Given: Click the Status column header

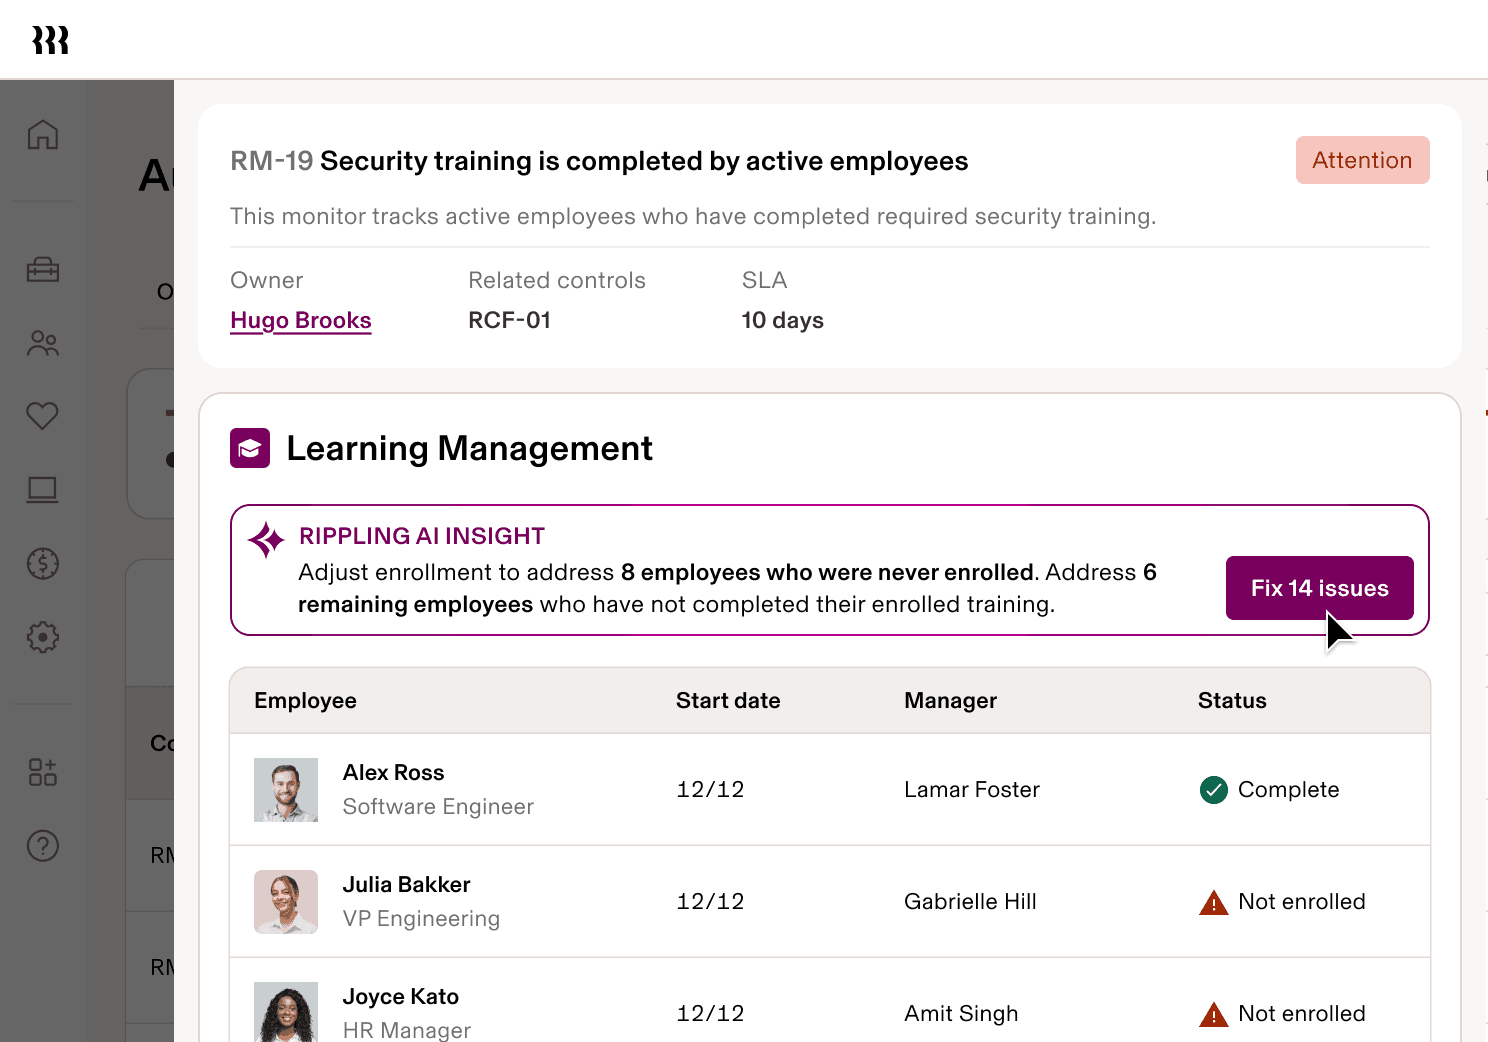Looking at the screenshot, I should (1232, 700).
